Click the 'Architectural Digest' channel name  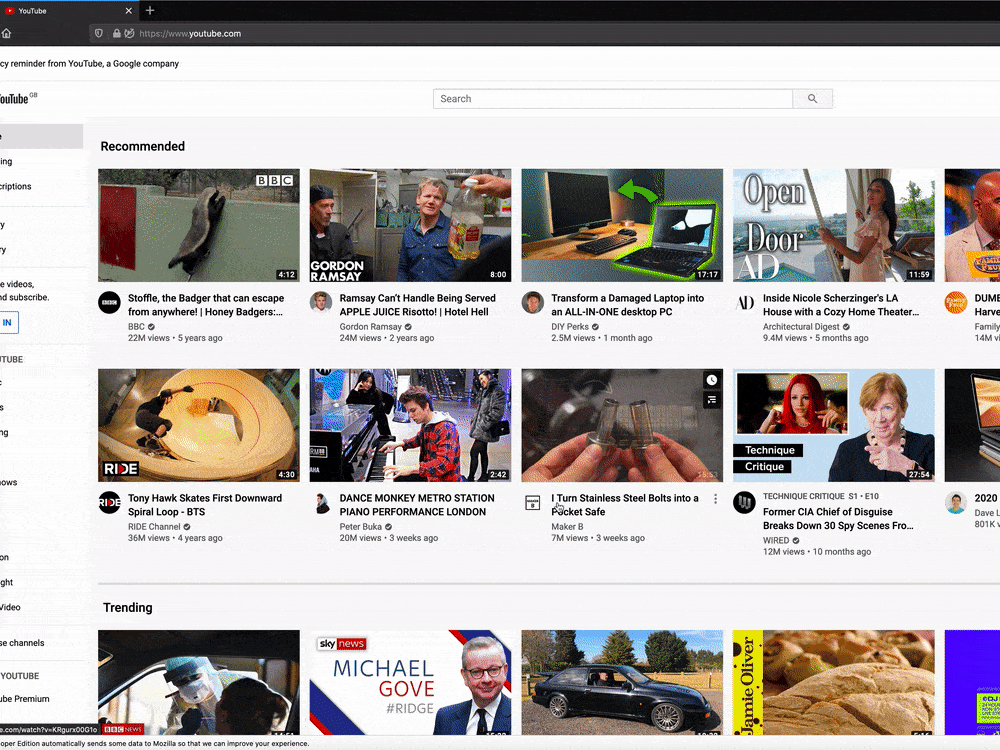coord(801,327)
